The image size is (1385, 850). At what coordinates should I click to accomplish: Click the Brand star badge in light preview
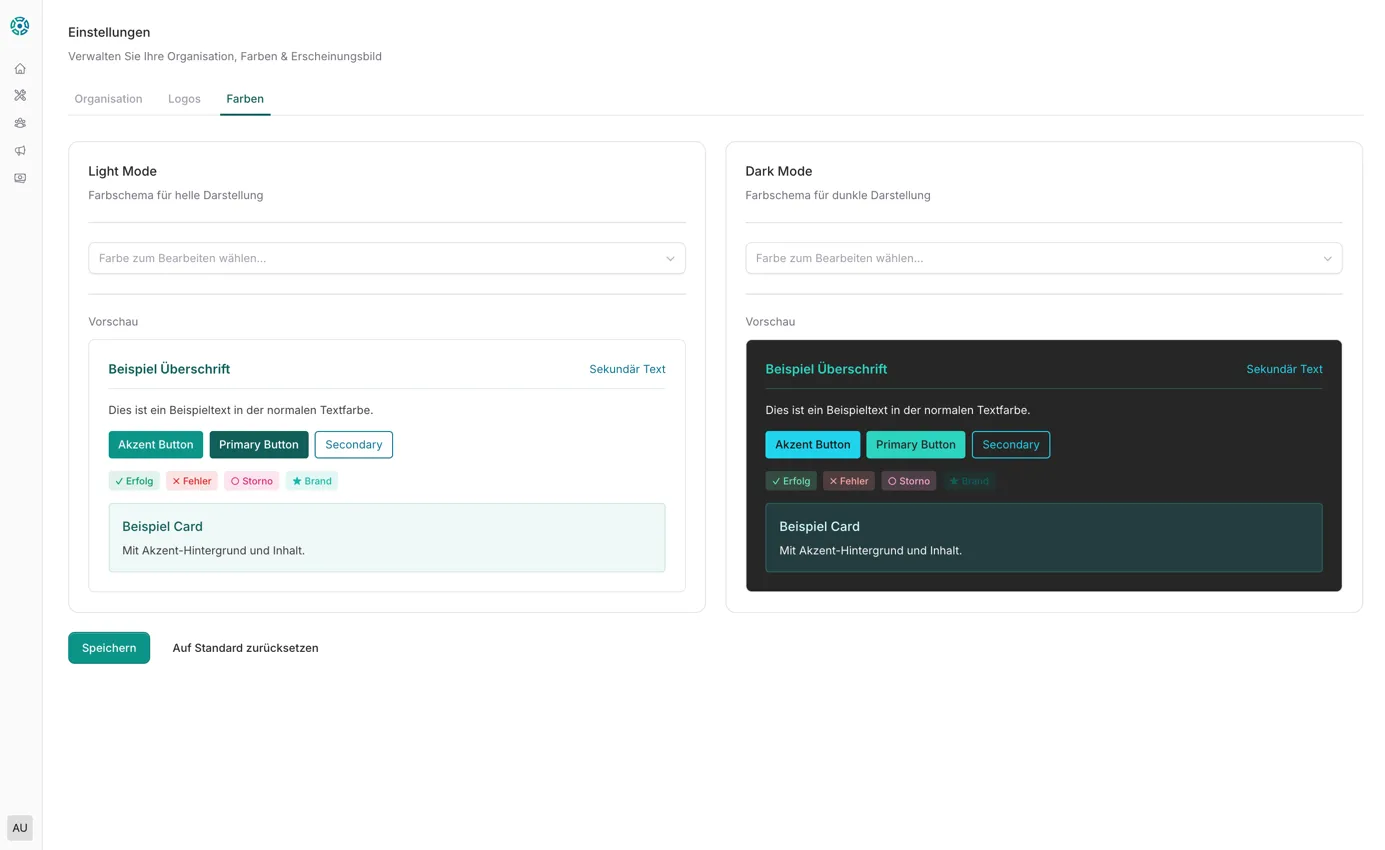click(x=312, y=481)
